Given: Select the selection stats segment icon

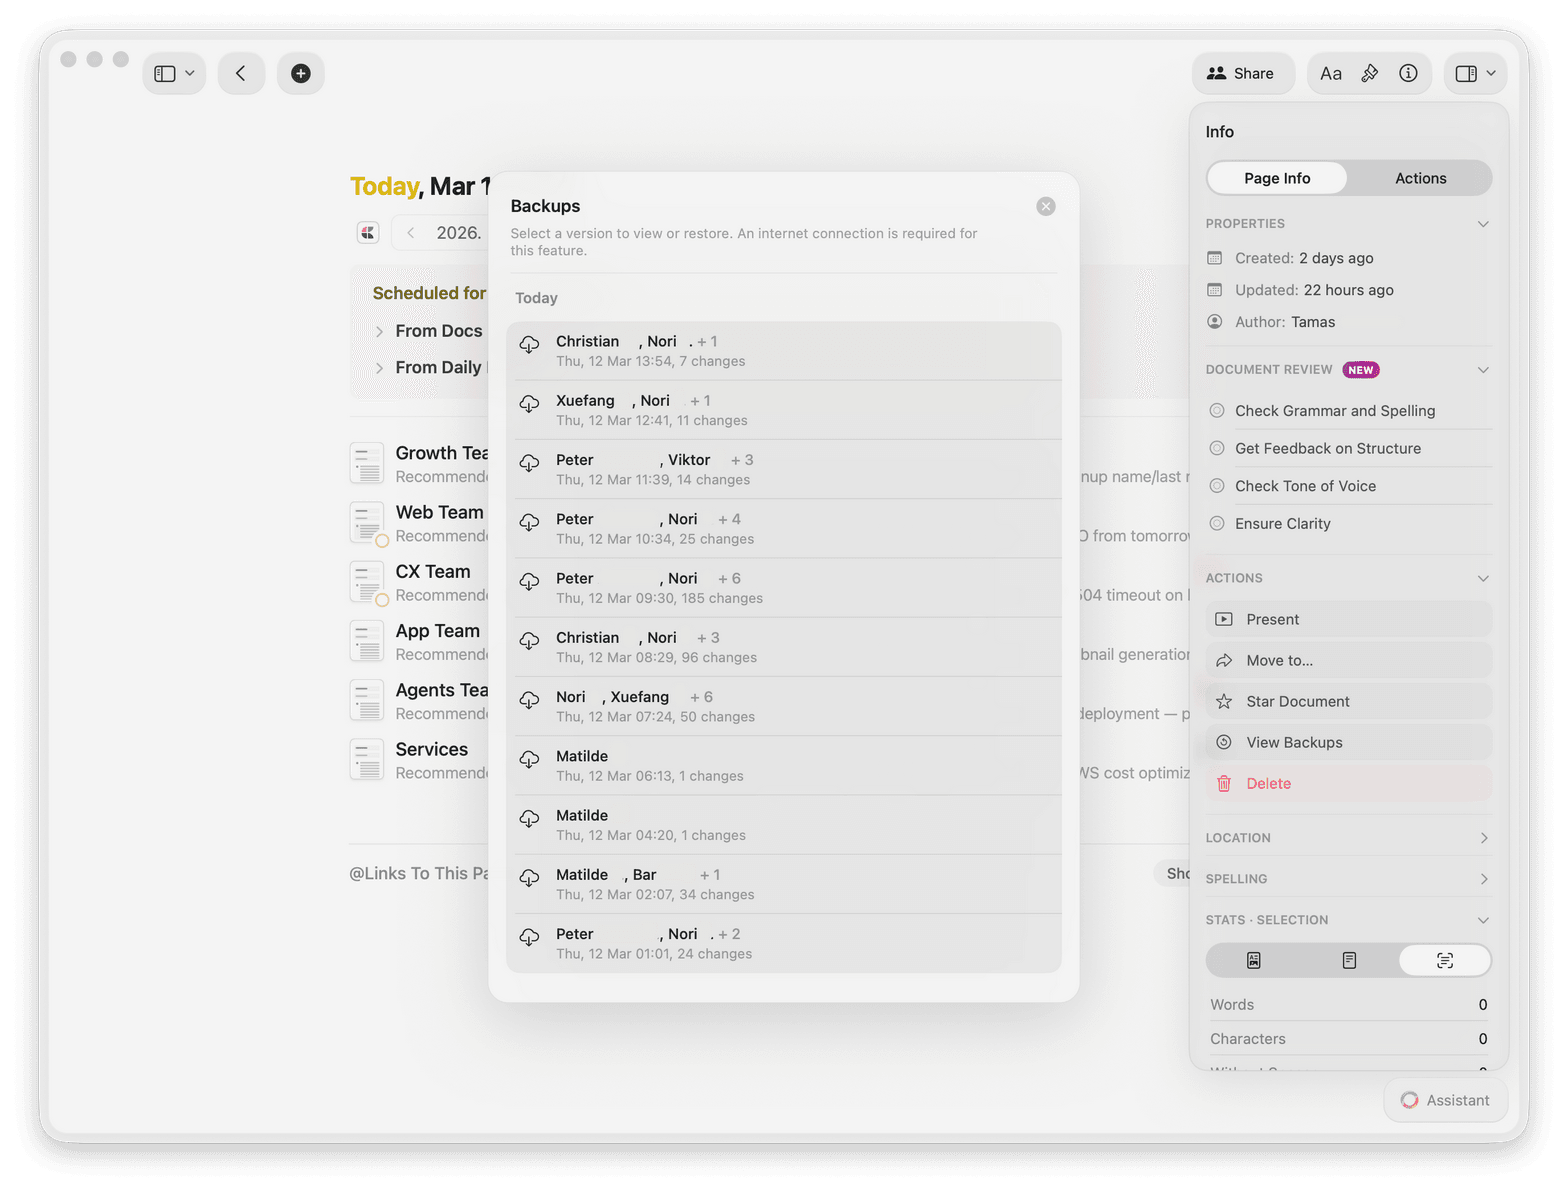Looking at the screenshot, I should click(1444, 961).
